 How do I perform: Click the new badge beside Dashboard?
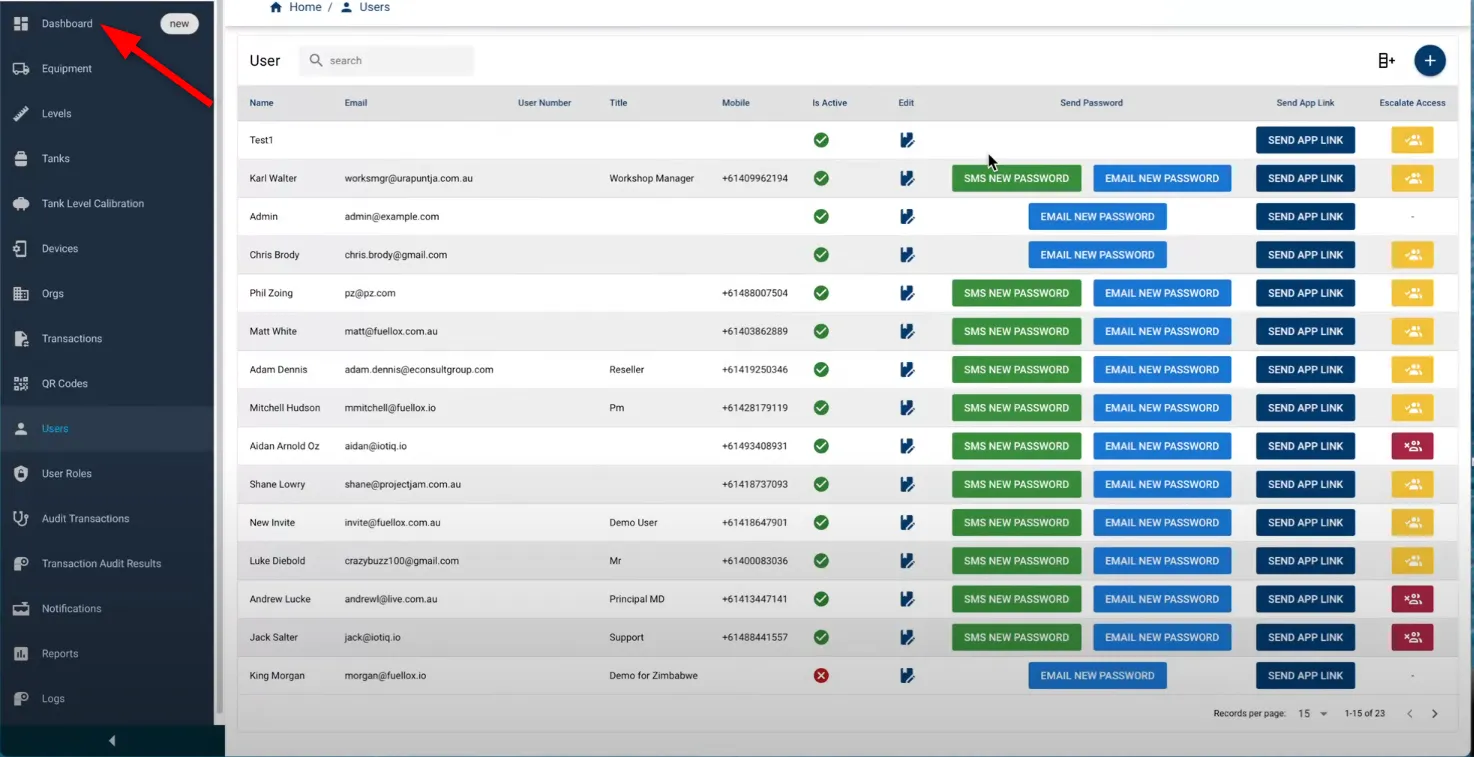click(x=179, y=24)
